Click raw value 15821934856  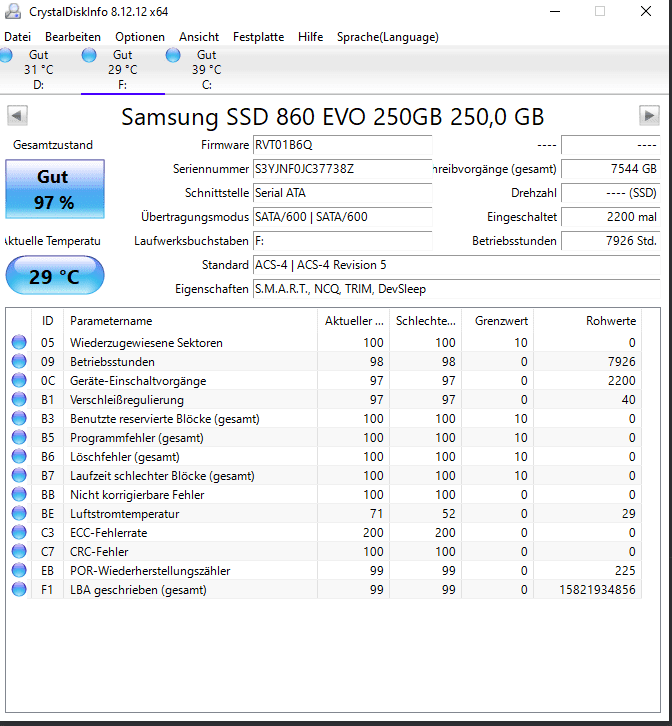click(x=597, y=590)
